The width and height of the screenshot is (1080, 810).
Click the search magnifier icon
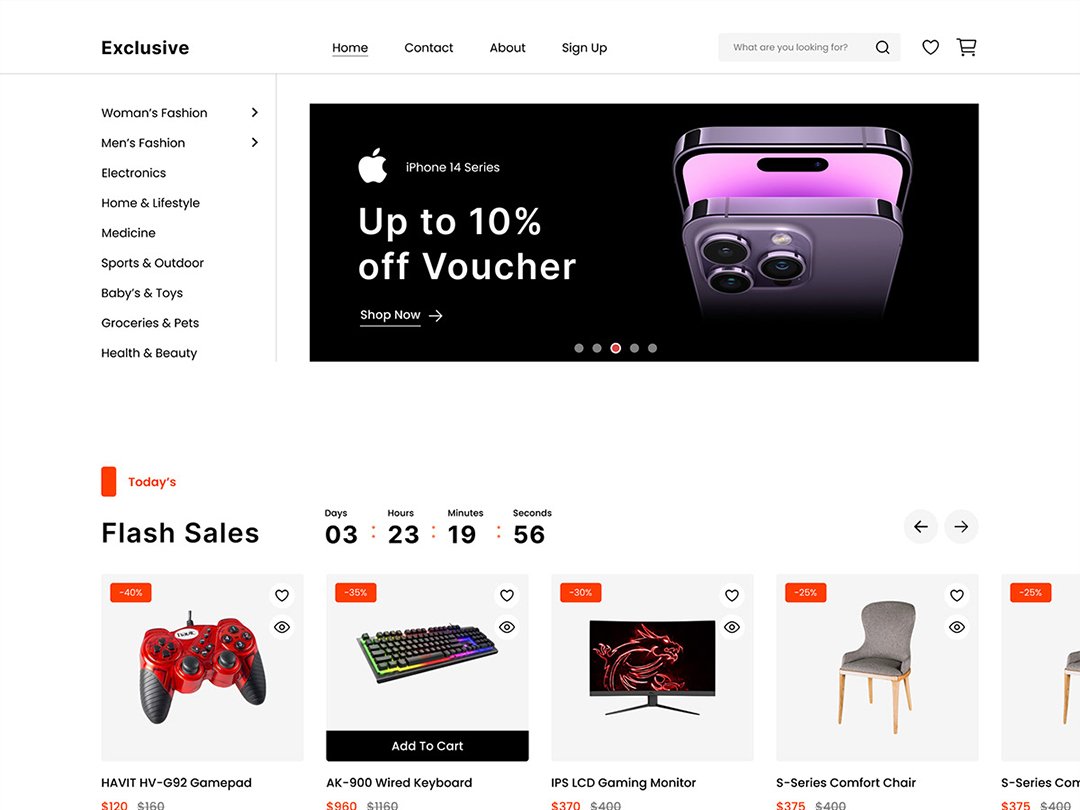tap(882, 48)
